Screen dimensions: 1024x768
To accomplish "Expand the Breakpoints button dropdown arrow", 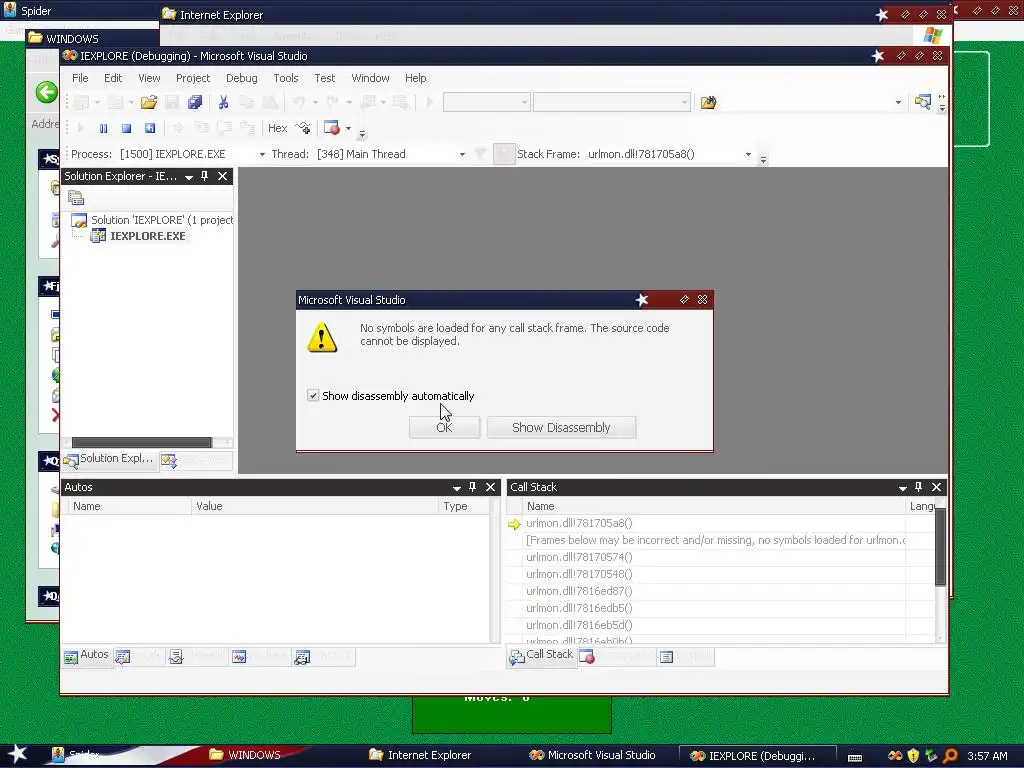I will click(x=348, y=128).
